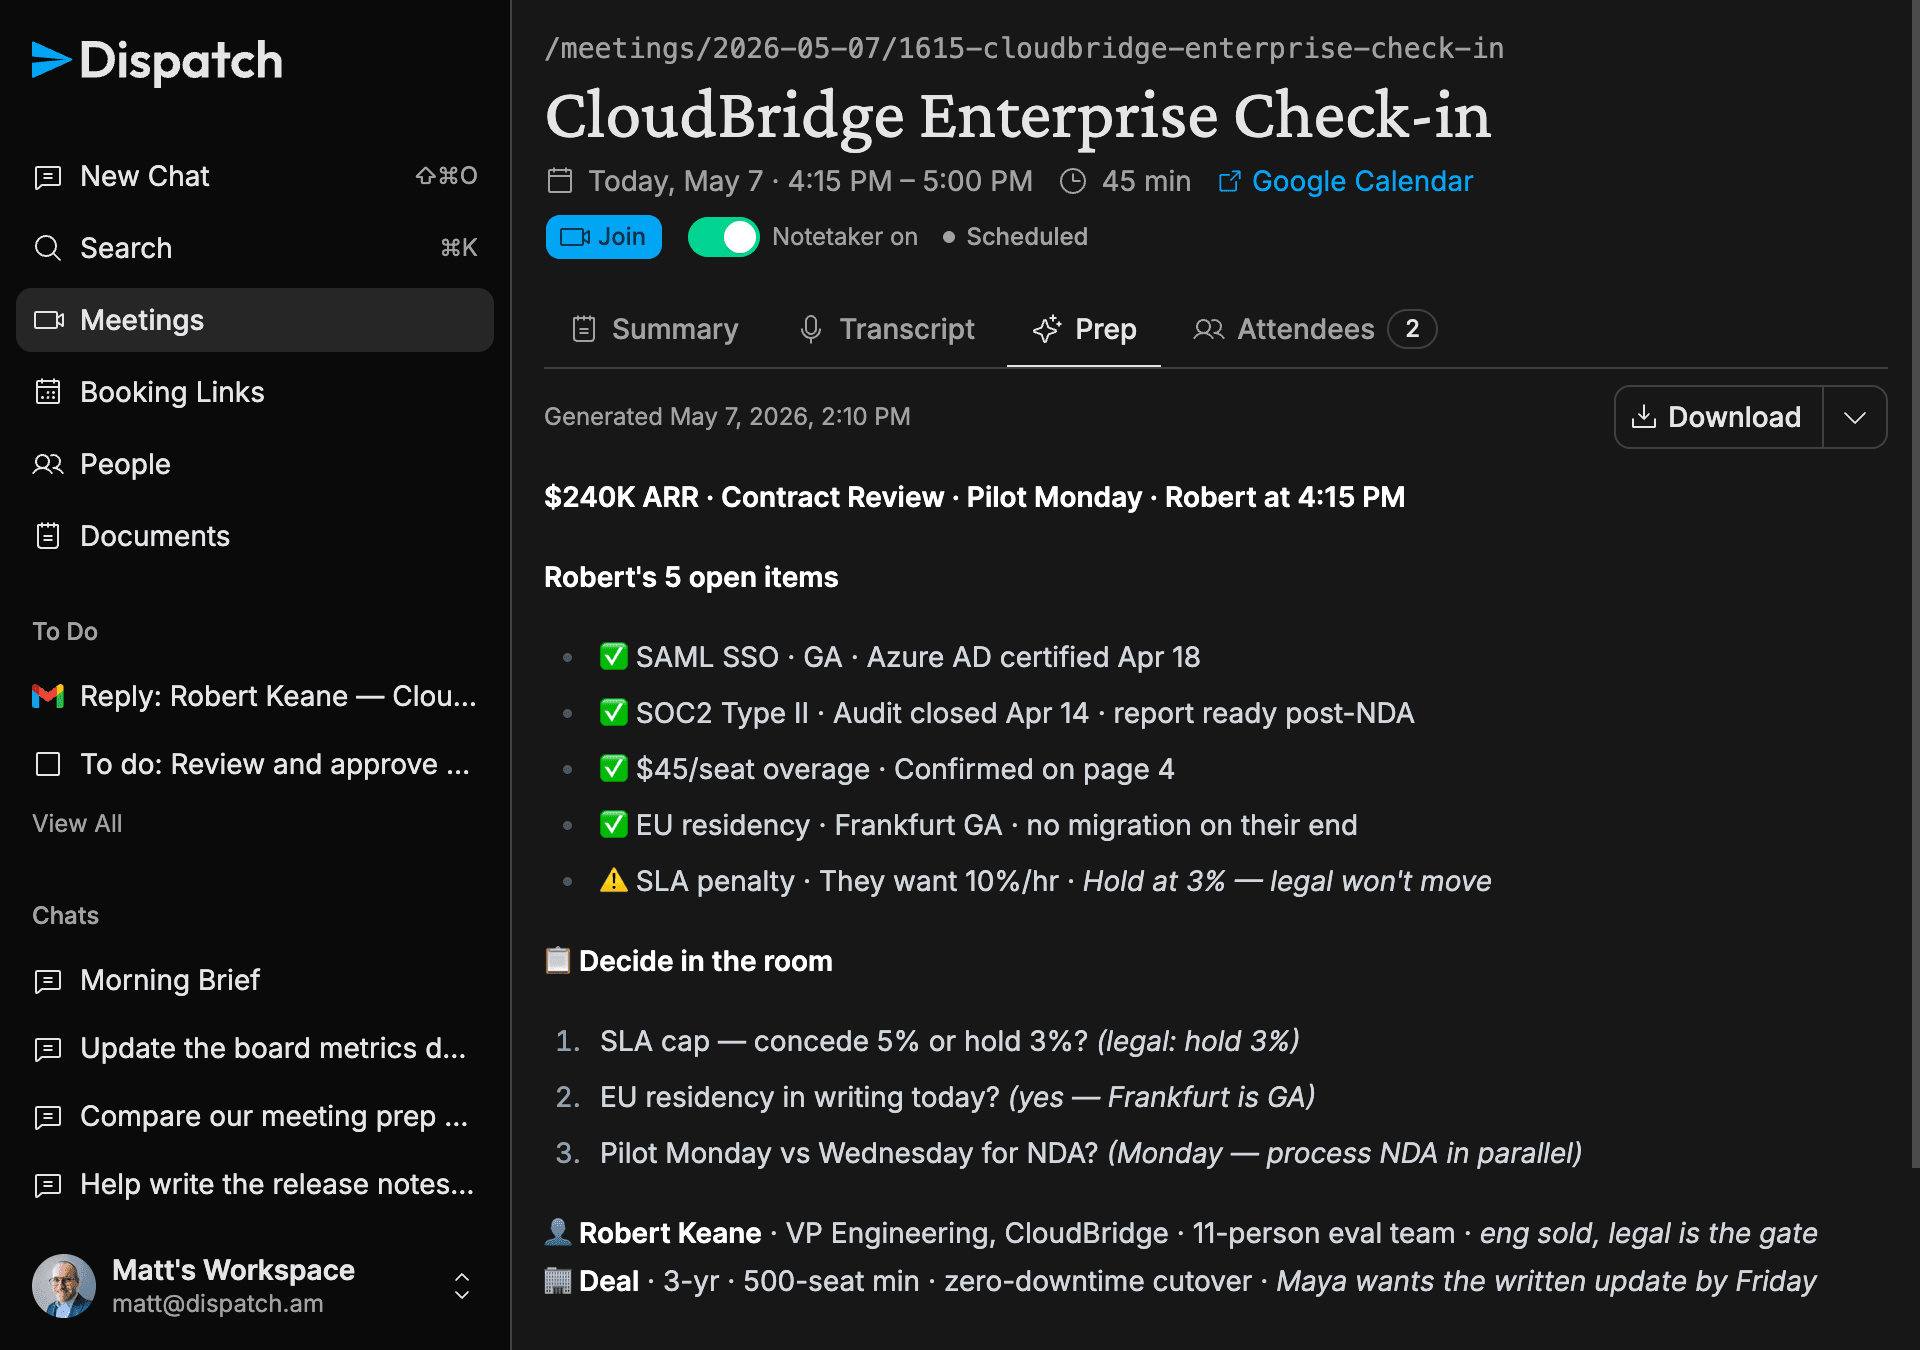1920x1350 pixels.
Task: Click the Prep sparkle icon
Action: tap(1047, 329)
